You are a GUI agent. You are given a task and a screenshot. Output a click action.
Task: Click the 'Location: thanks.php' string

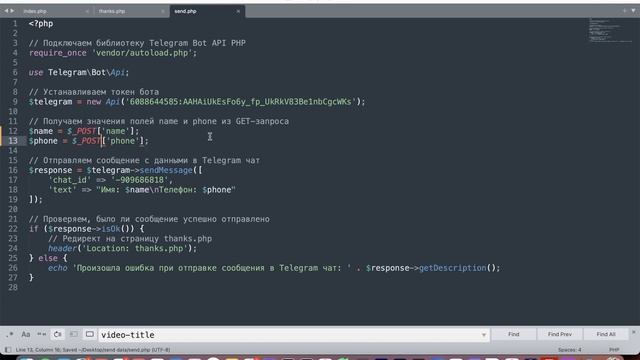point(135,249)
